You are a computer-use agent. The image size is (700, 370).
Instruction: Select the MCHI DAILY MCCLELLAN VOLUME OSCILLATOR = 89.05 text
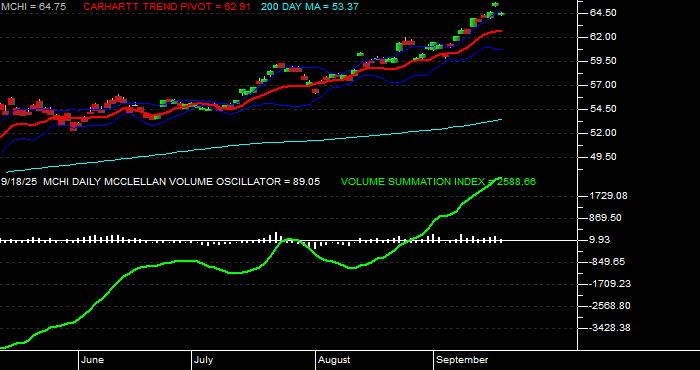[182, 182]
